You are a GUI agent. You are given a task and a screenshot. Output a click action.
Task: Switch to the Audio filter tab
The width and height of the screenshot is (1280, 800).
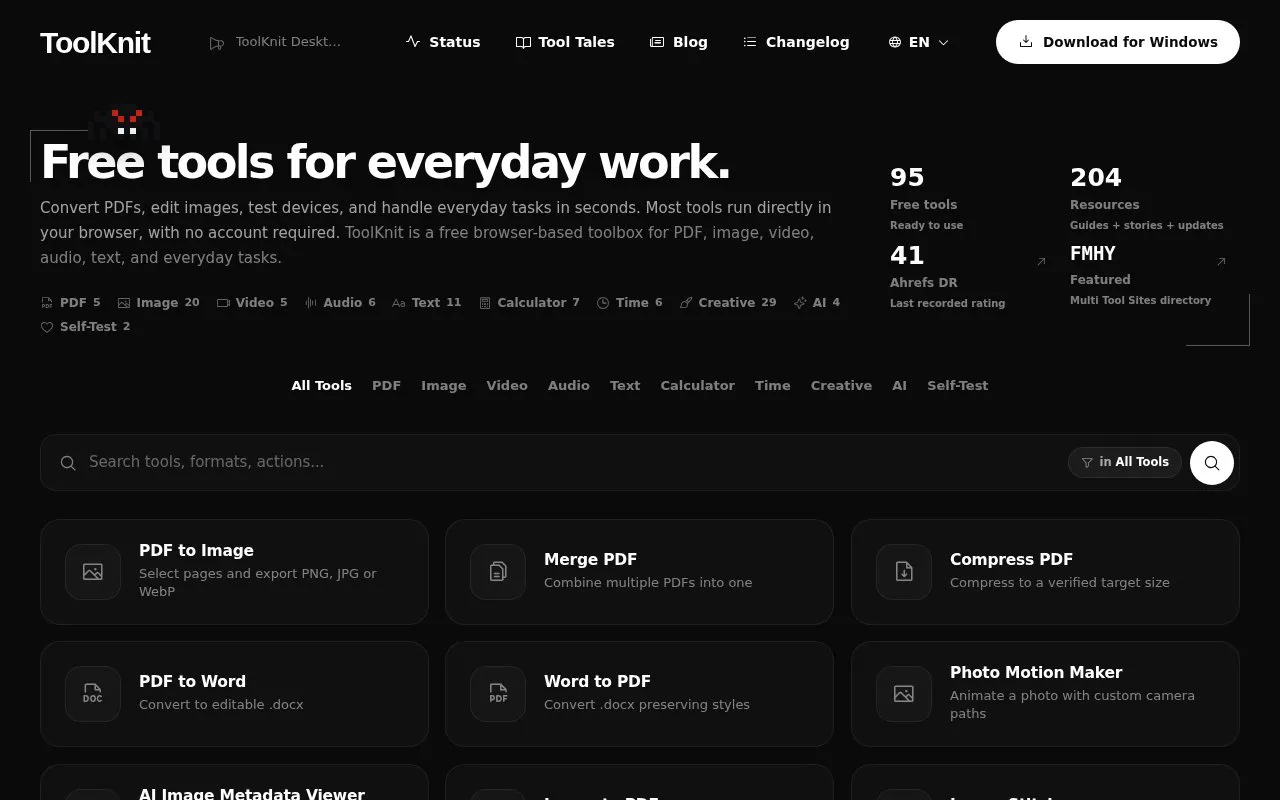click(x=569, y=385)
